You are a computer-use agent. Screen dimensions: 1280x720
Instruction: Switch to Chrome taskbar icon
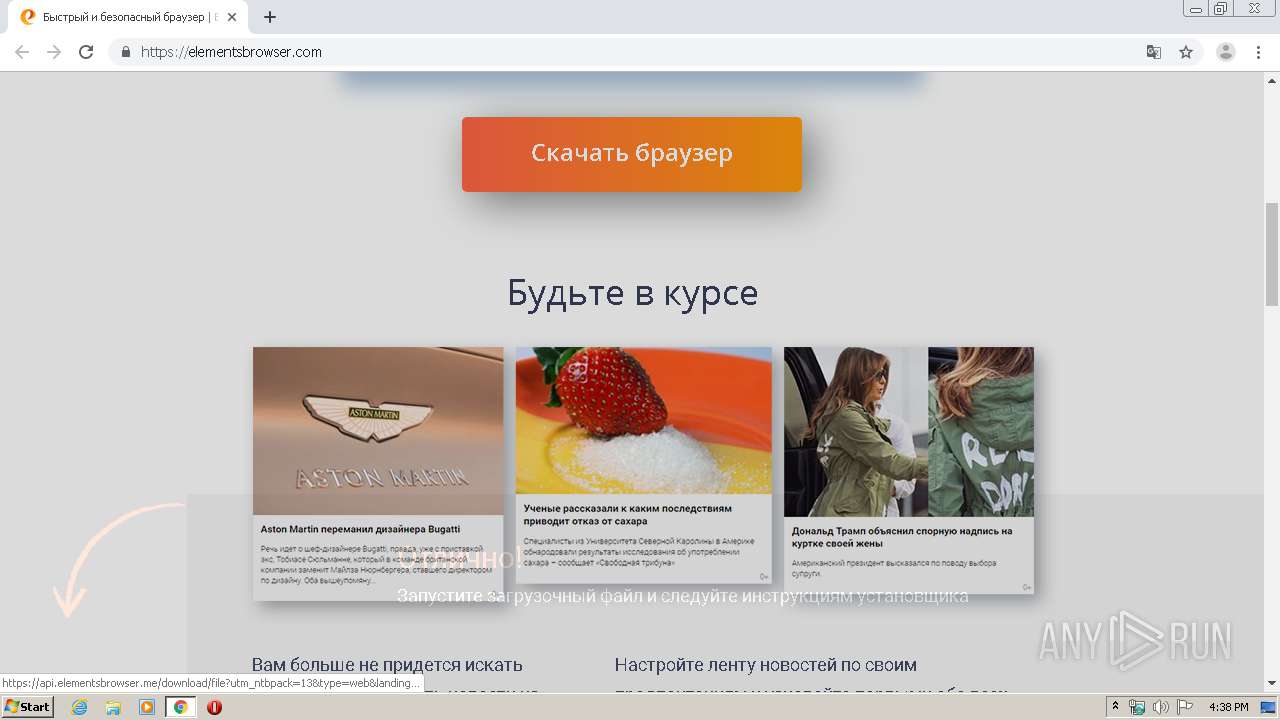(x=180, y=707)
